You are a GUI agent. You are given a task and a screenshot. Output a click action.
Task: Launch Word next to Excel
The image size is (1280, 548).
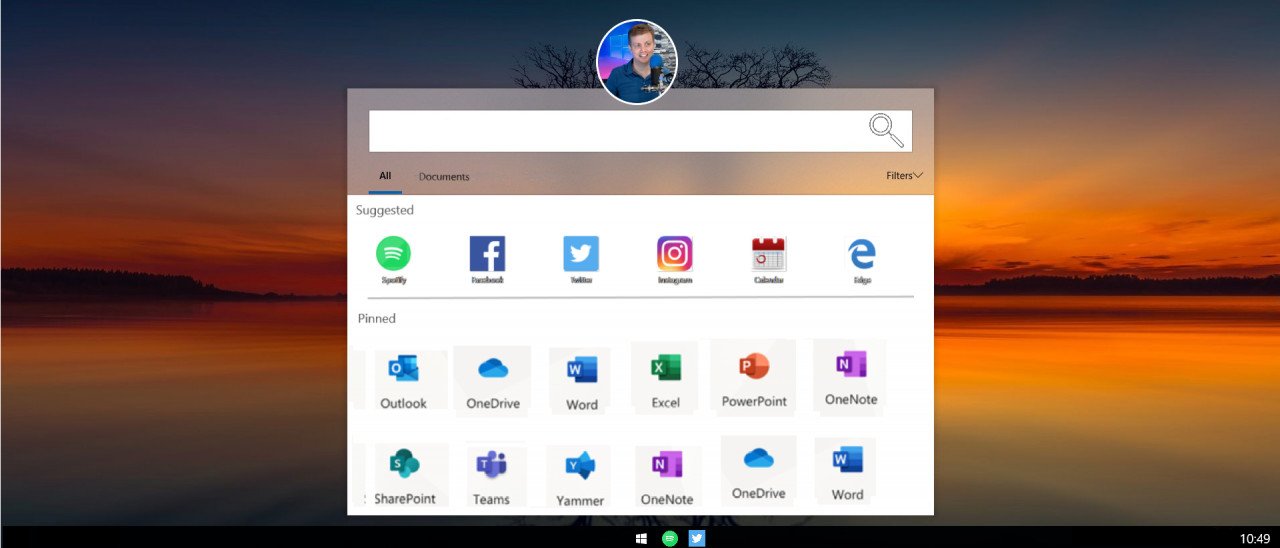click(x=581, y=382)
